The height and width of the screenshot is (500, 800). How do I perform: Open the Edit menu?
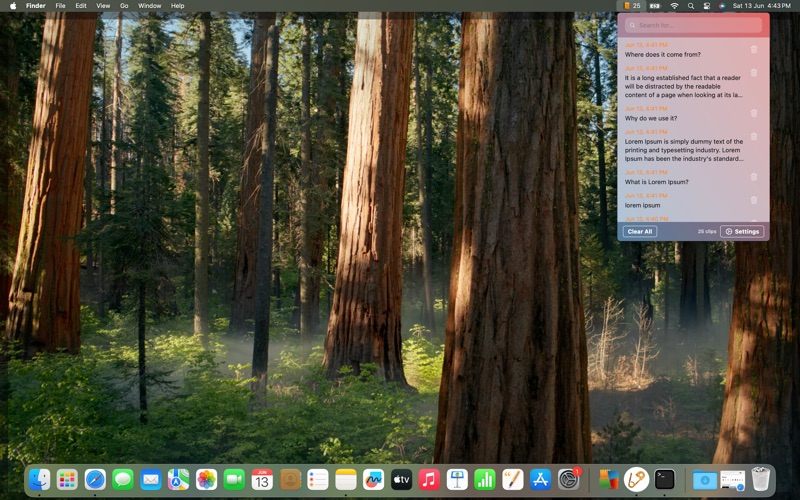pyautogui.click(x=81, y=6)
